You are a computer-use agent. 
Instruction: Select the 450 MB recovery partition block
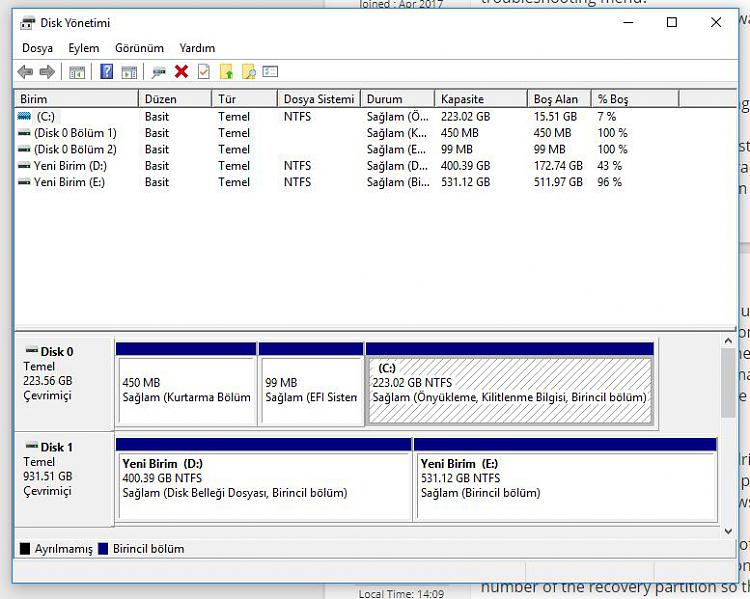pyautogui.click(x=185, y=390)
